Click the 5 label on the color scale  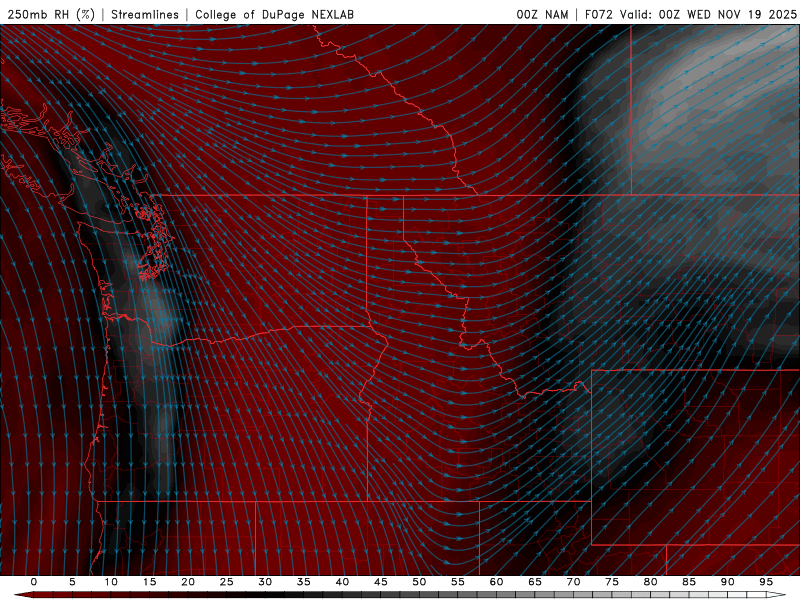coord(72,582)
